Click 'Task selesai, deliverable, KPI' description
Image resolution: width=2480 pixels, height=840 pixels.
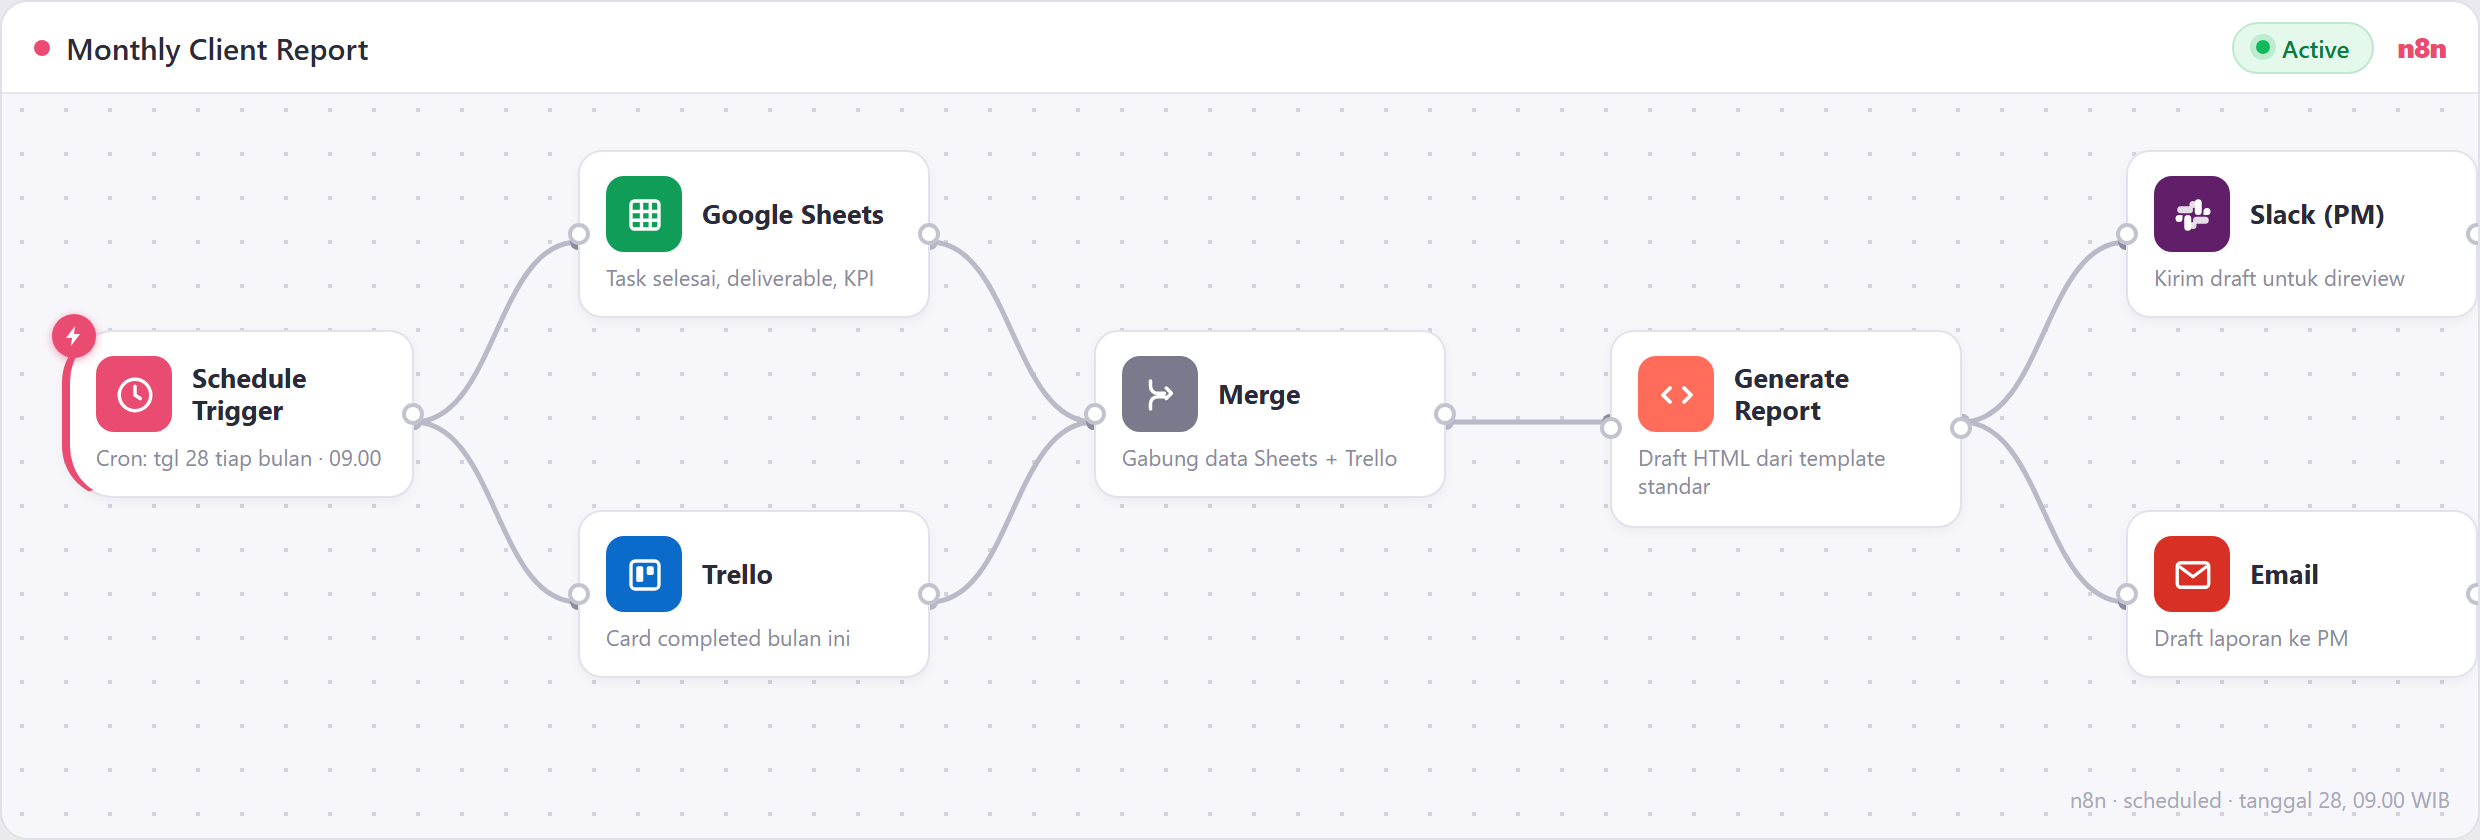tap(740, 278)
